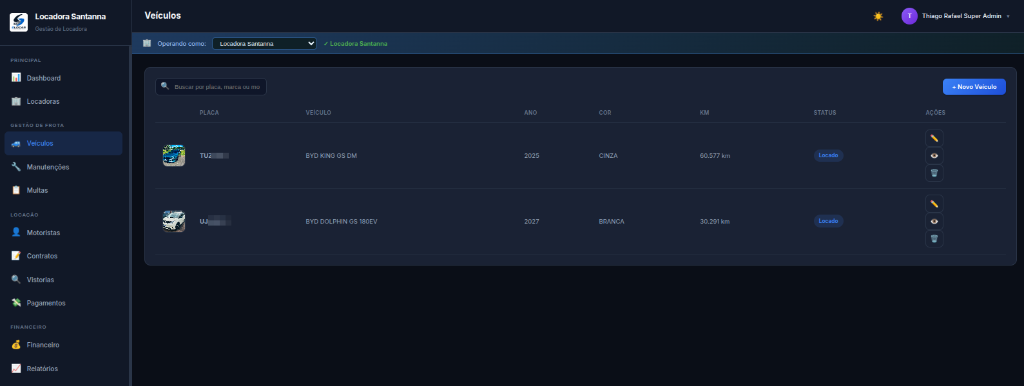This screenshot has height=386, width=1024.
Task: Open Multas section
Action: point(63,190)
